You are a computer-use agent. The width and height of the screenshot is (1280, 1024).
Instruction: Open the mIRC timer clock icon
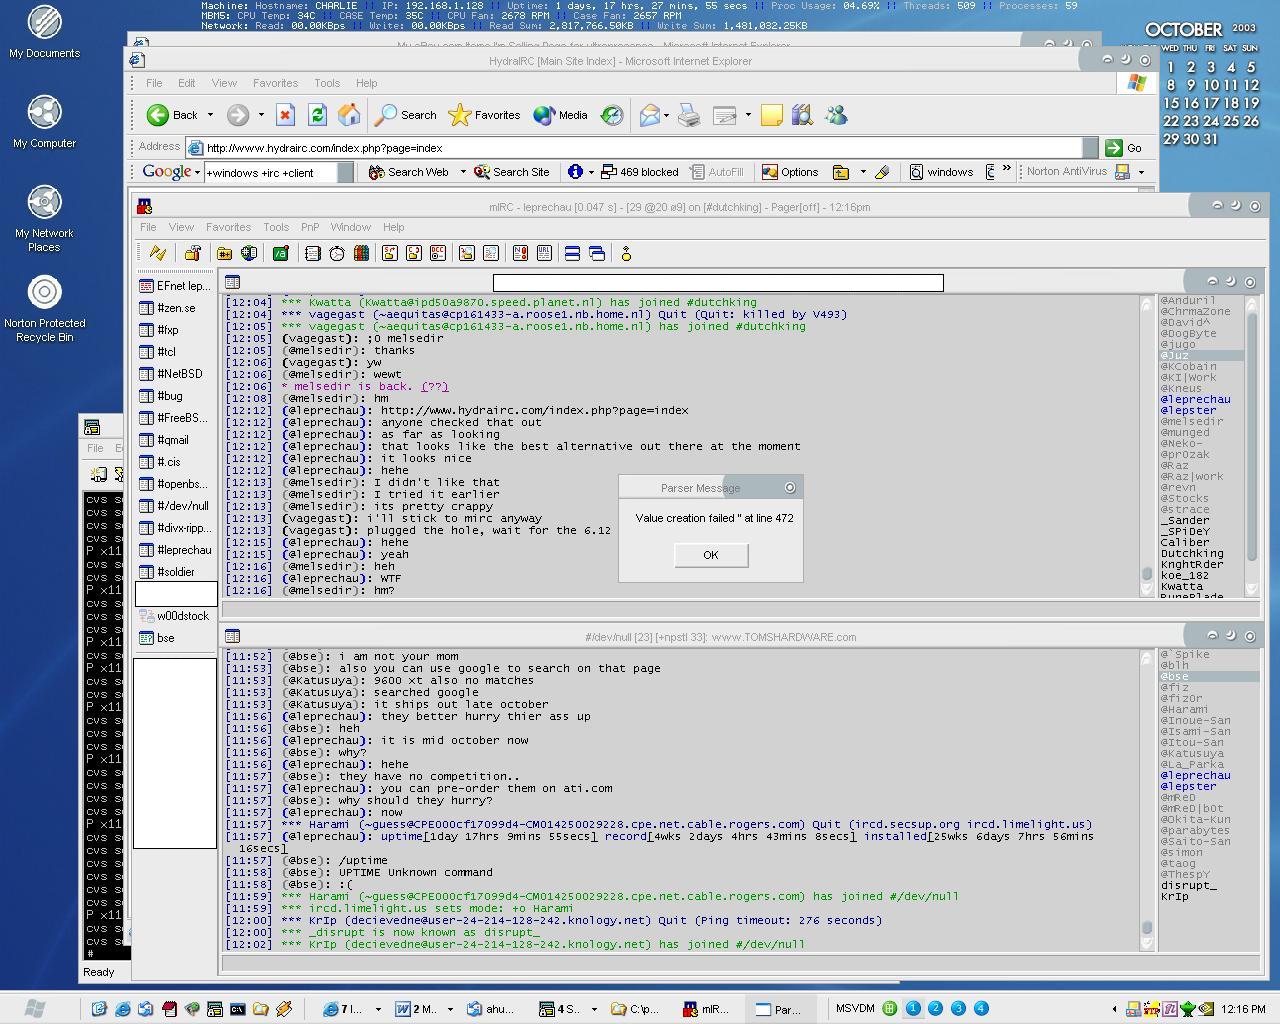(337, 254)
